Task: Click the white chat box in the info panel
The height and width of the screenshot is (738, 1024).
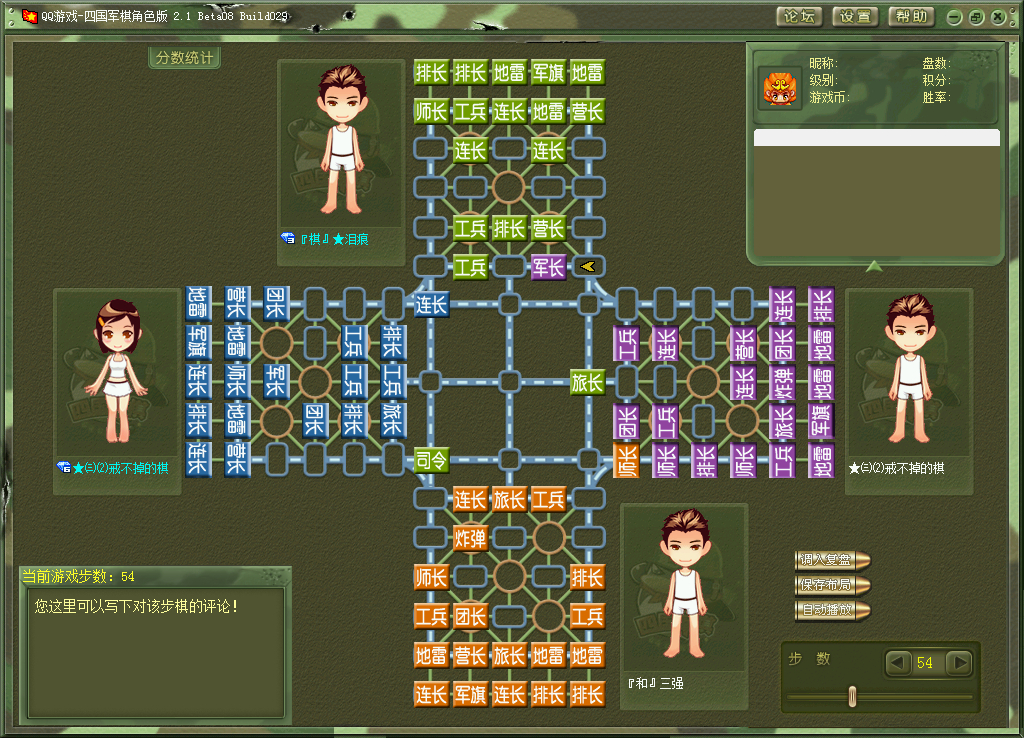Action: click(876, 137)
